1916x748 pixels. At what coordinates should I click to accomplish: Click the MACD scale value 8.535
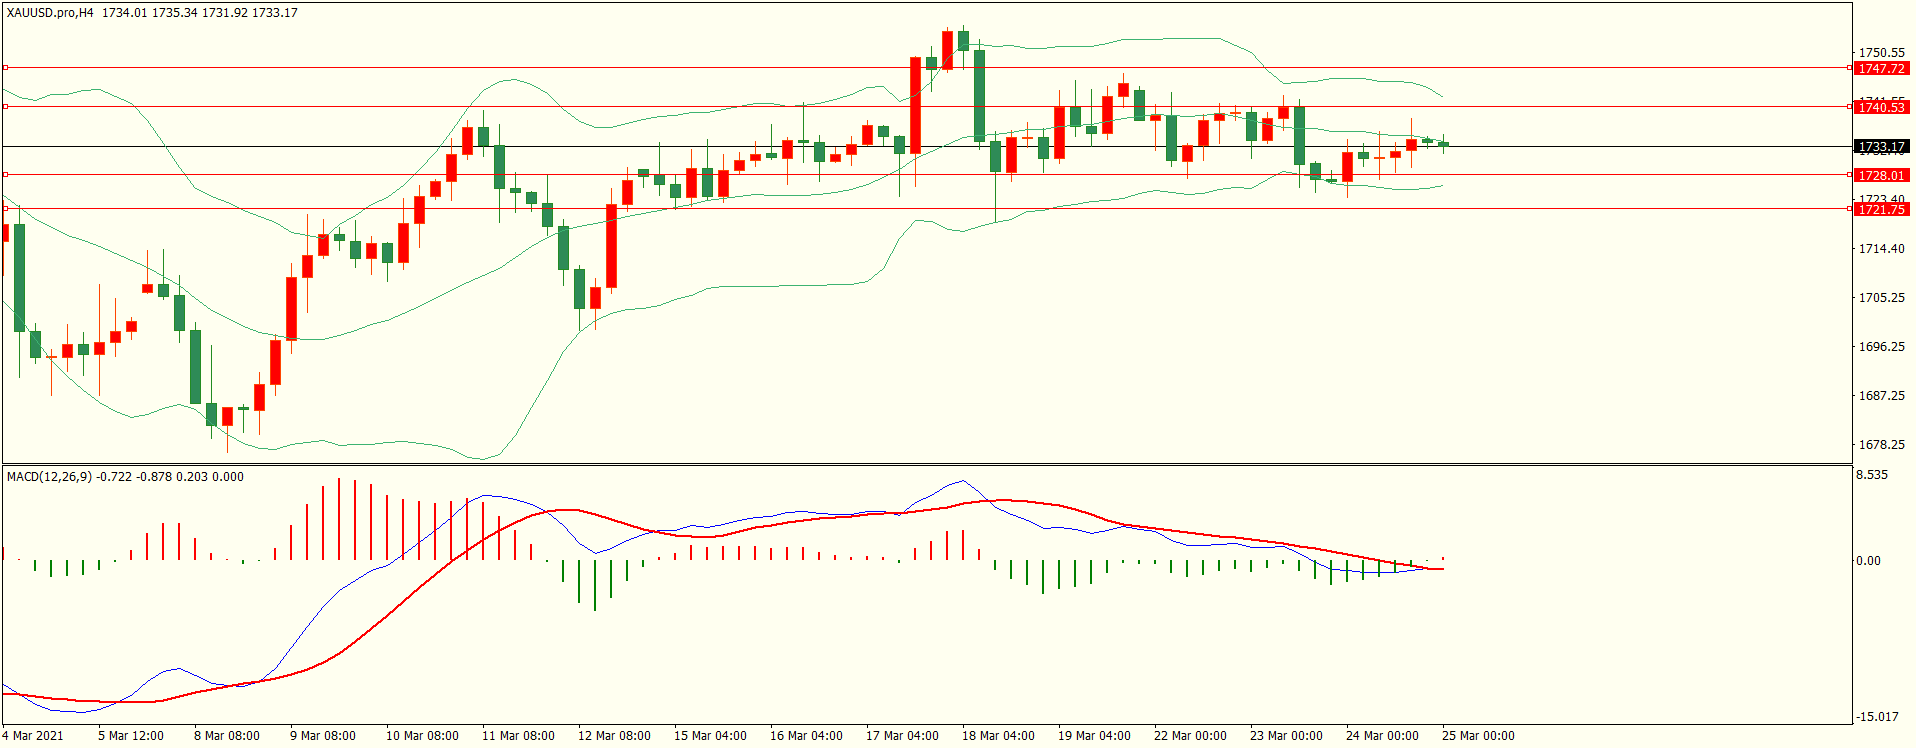click(x=1872, y=475)
